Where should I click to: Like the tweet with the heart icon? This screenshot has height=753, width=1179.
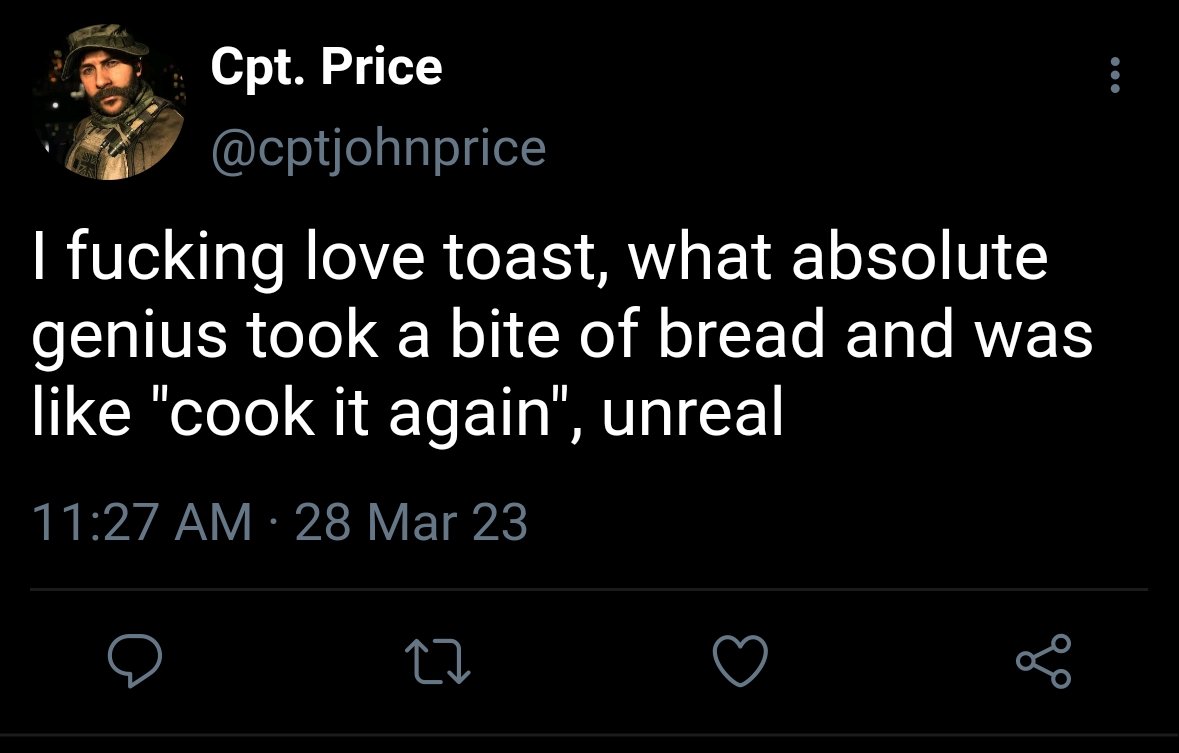pyautogui.click(x=741, y=660)
